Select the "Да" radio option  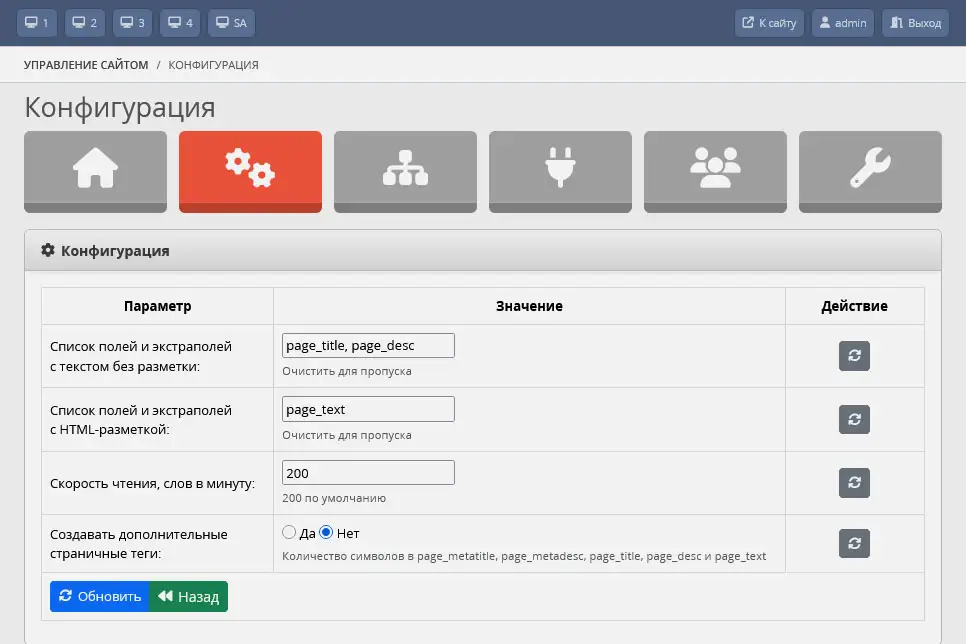pos(290,533)
